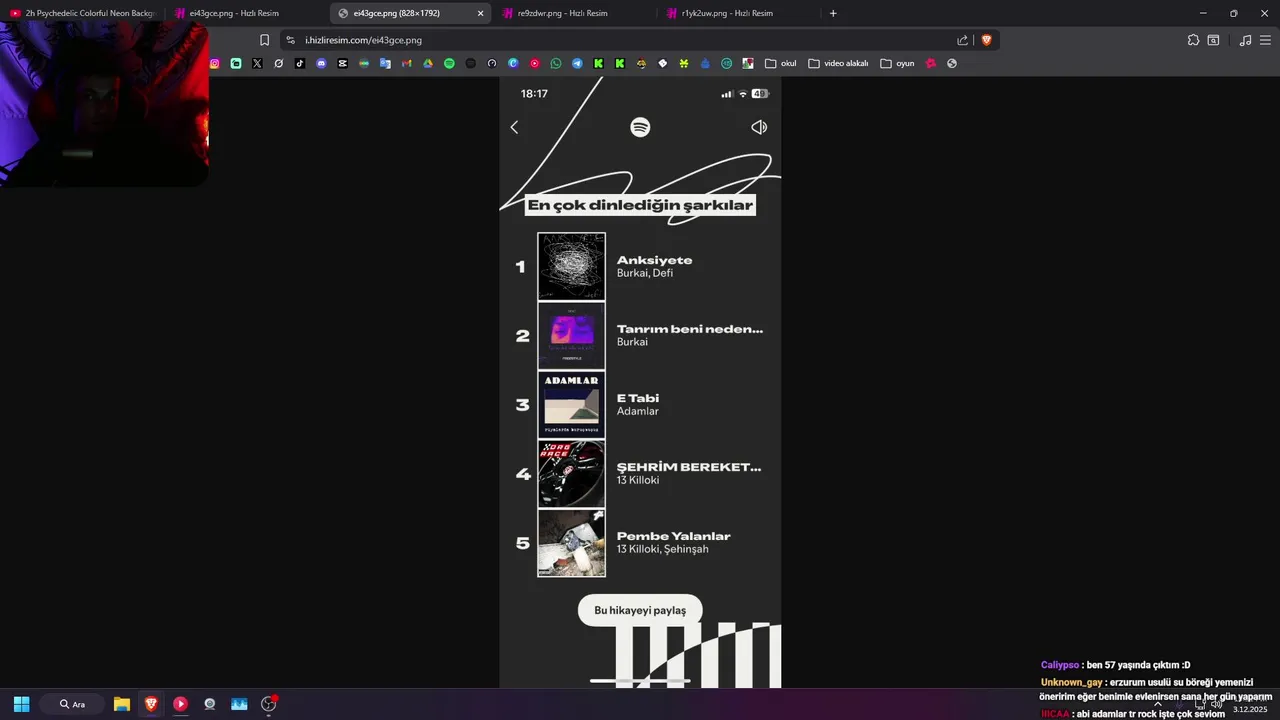Expand the oyun bookmarks folder

(897, 63)
